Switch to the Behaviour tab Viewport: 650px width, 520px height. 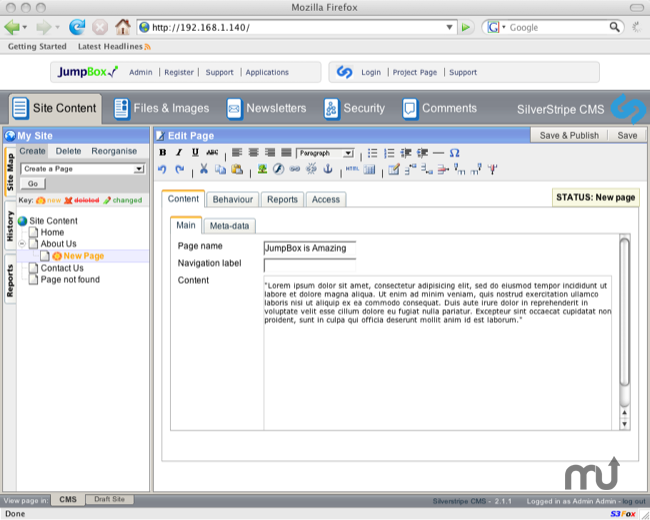(x=233, y=199)
